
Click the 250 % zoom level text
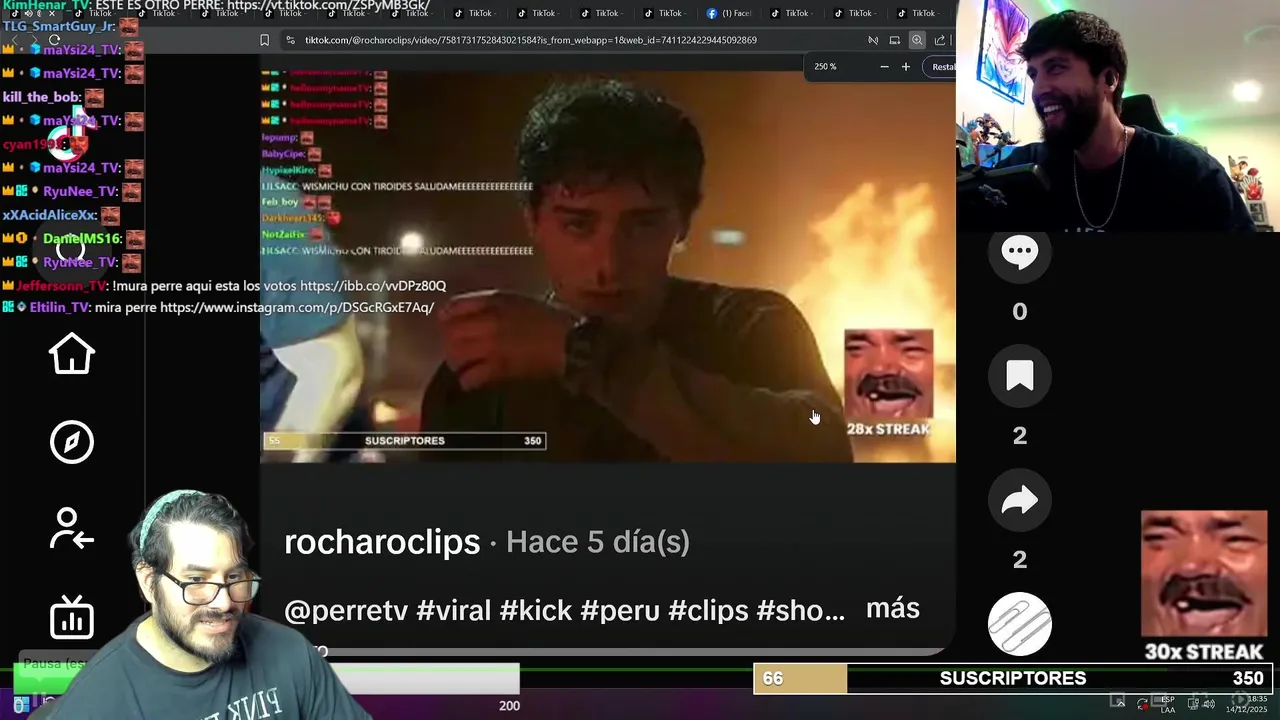coord(825,67)
